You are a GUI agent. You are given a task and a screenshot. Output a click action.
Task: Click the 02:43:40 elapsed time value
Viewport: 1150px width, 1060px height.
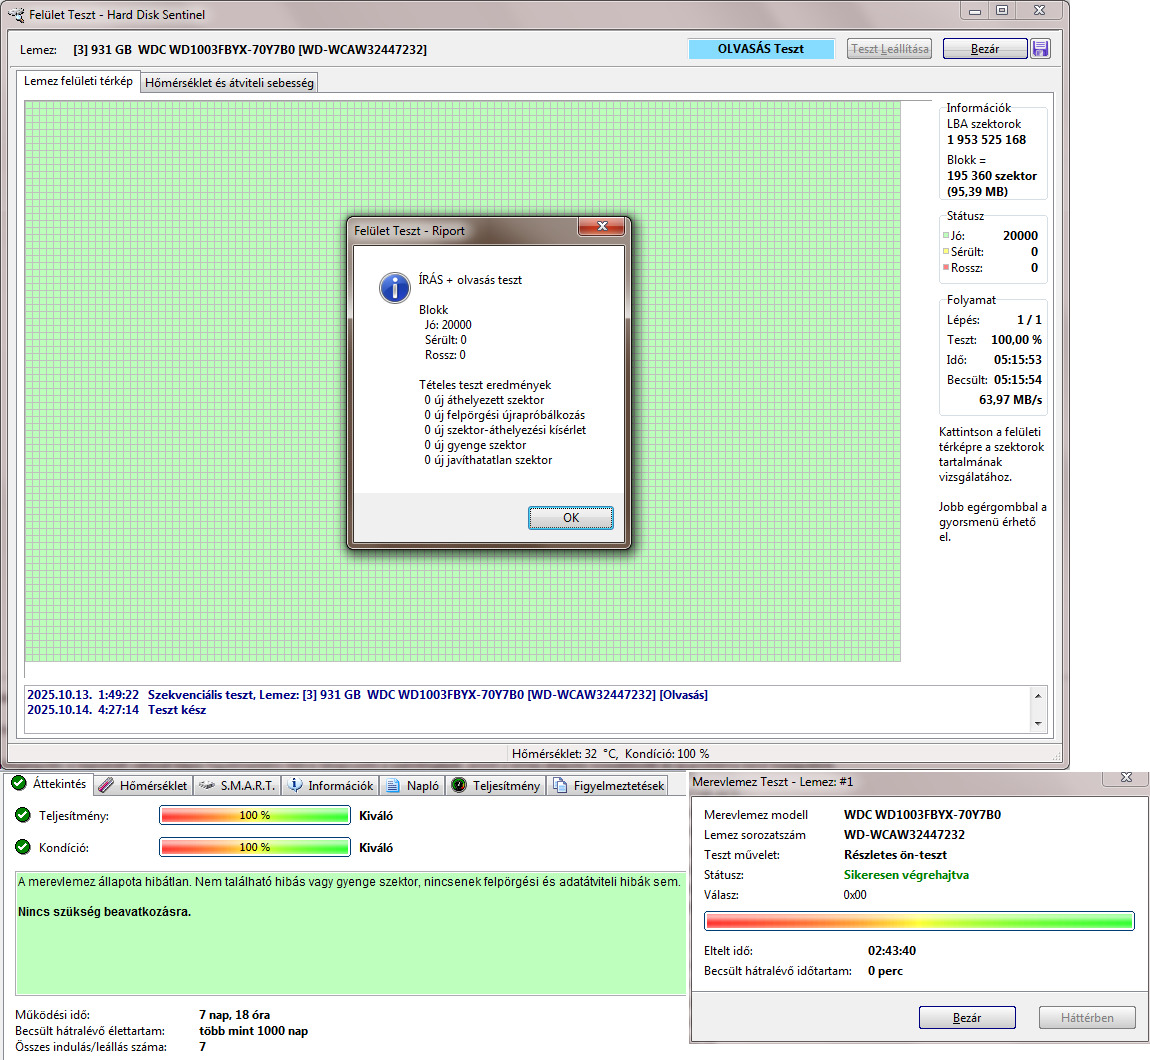pos(892,951)
